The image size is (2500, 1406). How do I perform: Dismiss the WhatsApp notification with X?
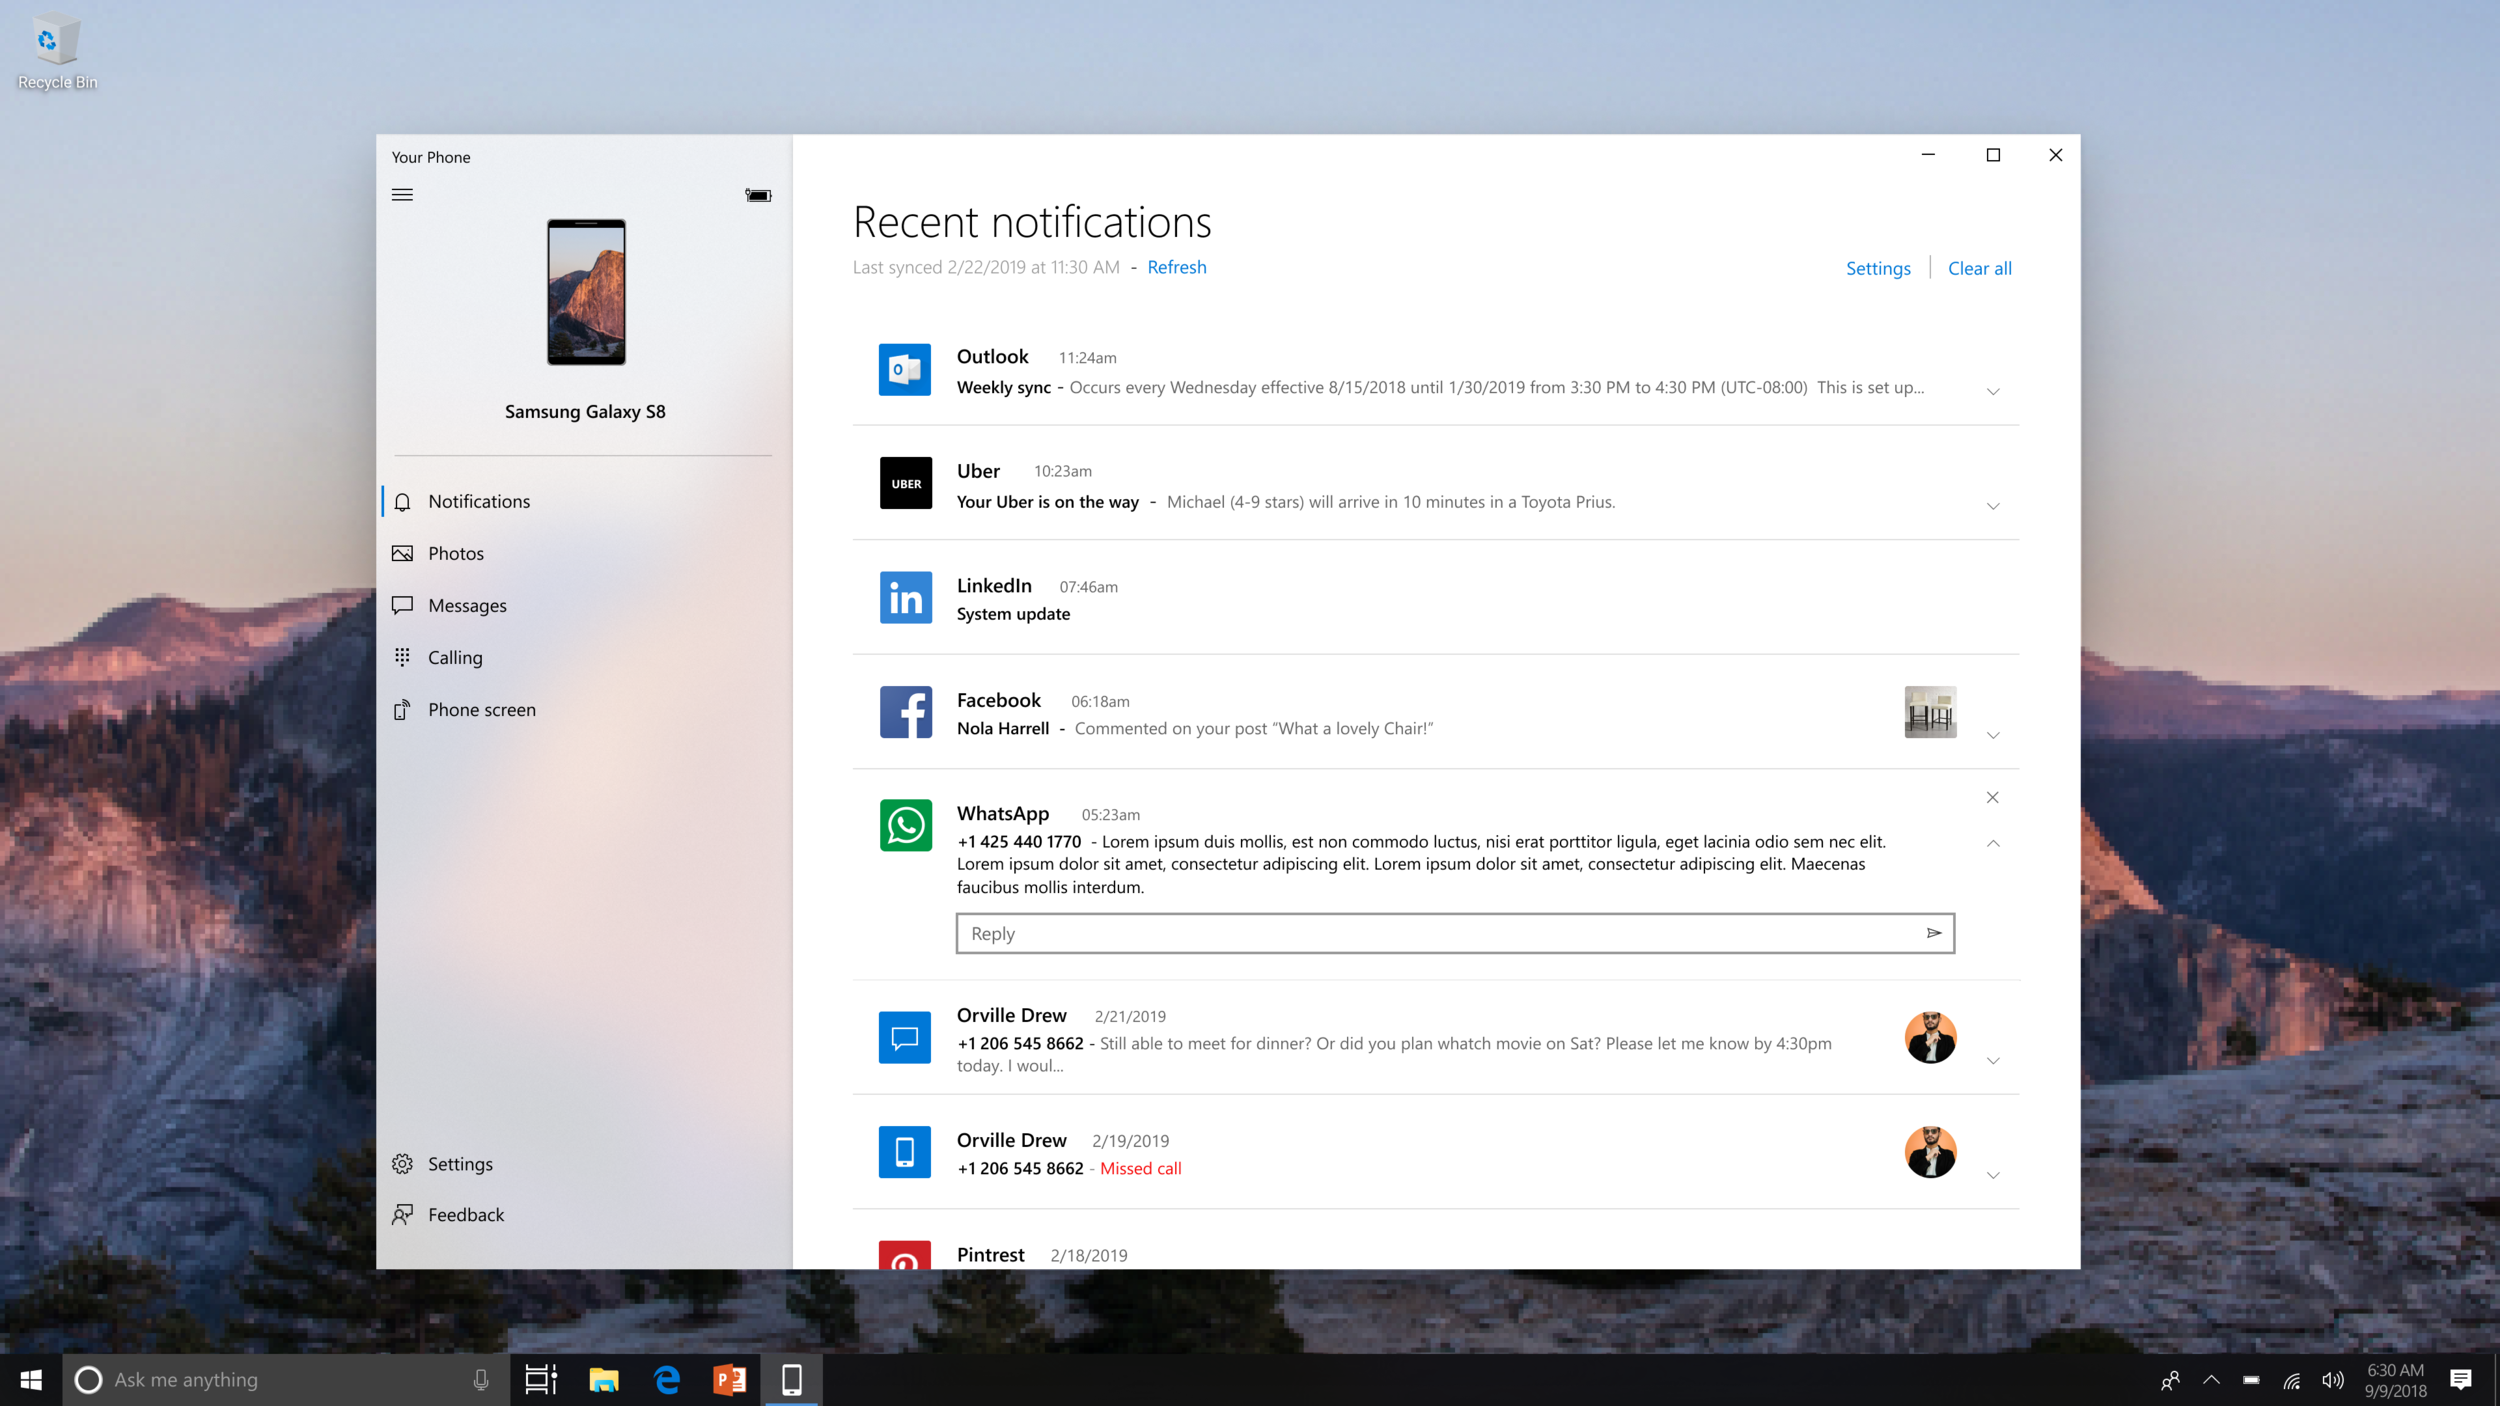point(1992,797)
